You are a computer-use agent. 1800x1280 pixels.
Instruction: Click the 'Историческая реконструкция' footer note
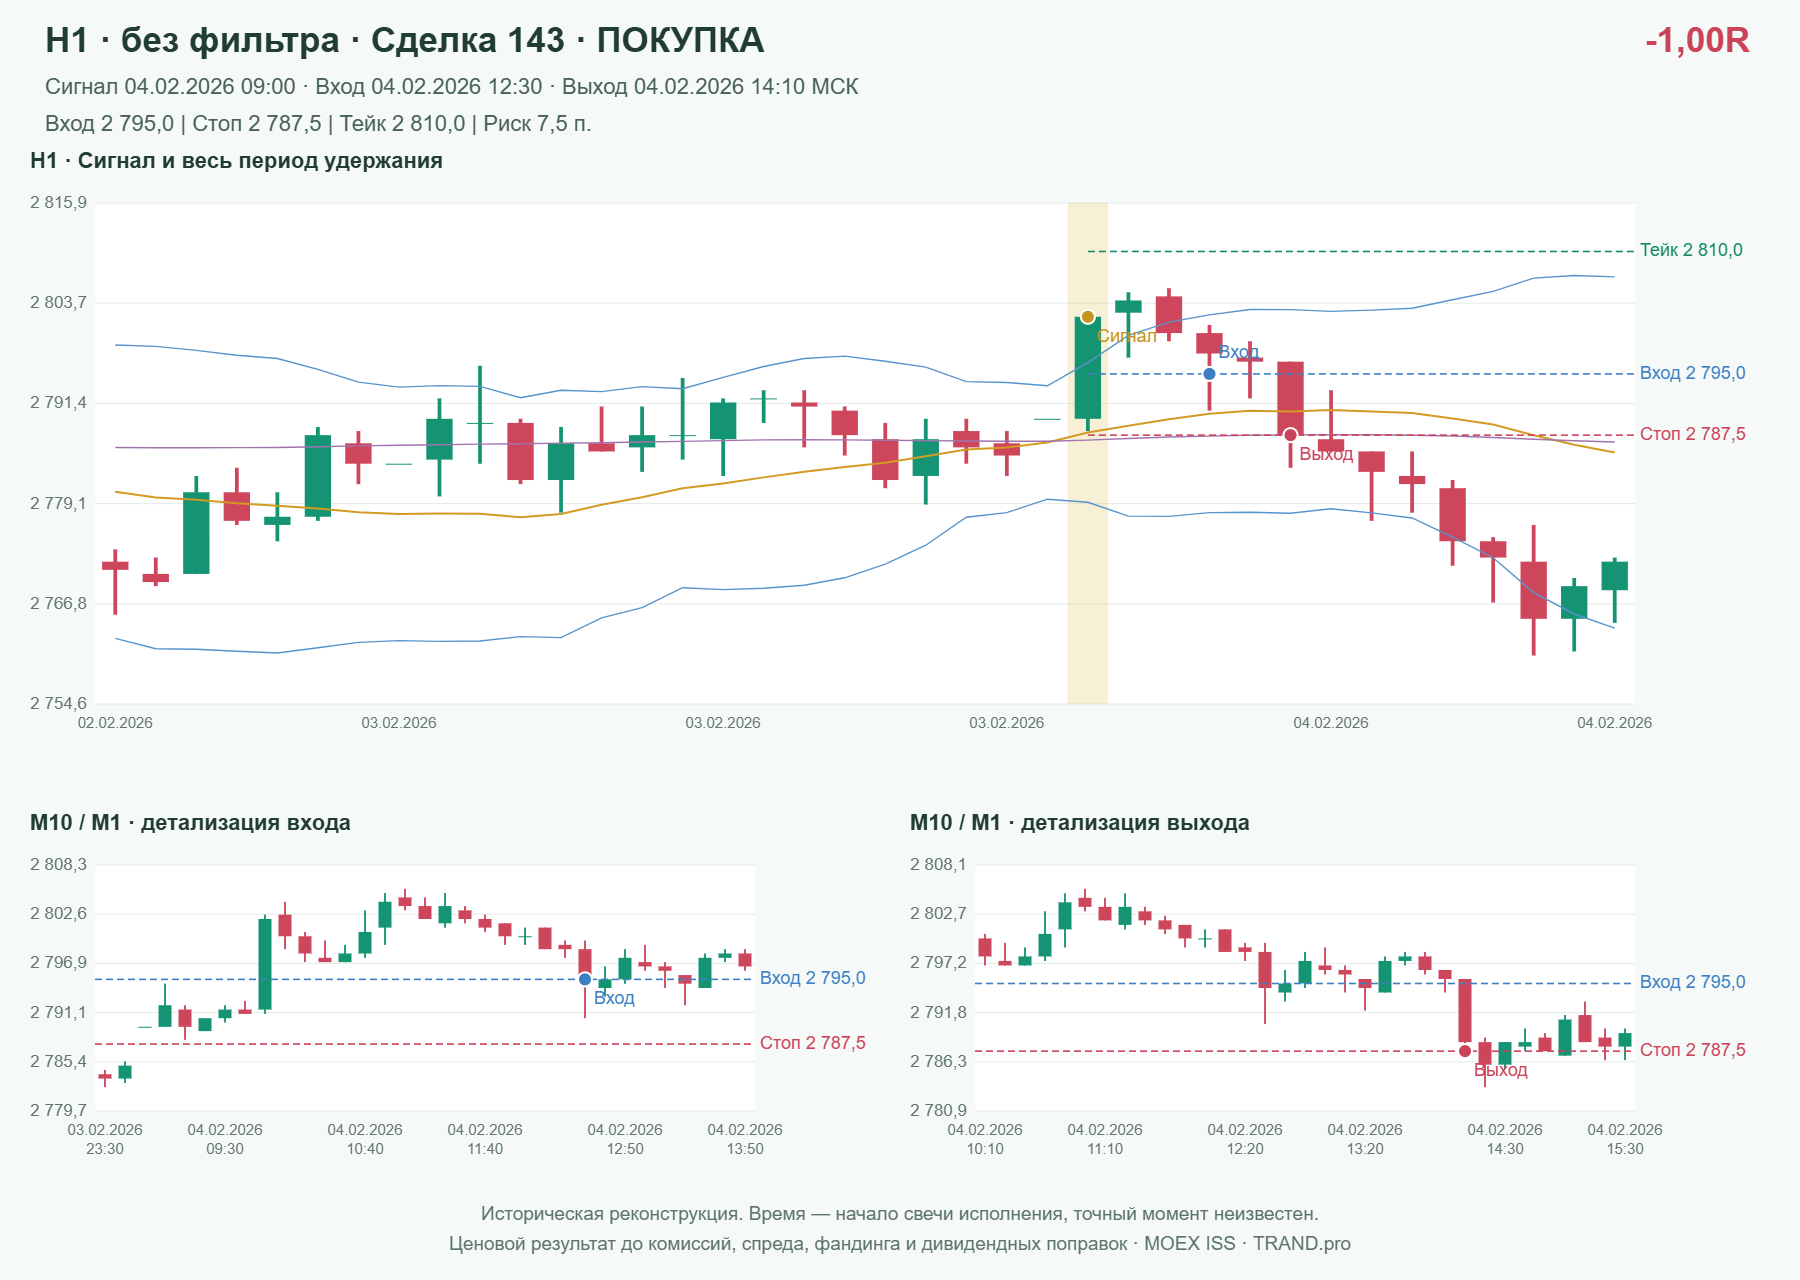899,1214
